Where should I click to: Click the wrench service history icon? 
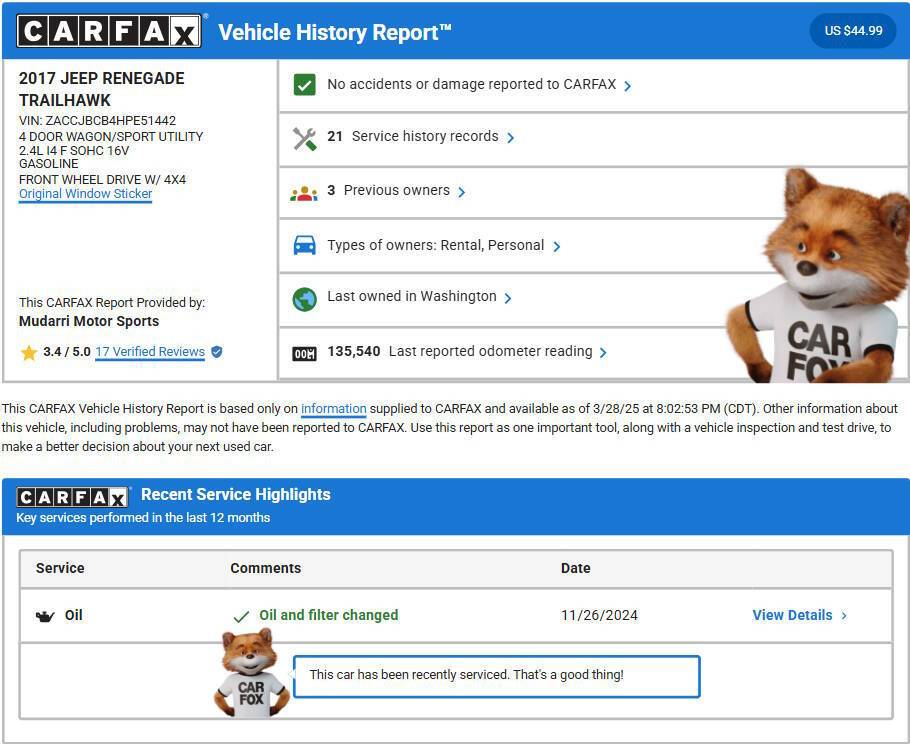(304, 139)
